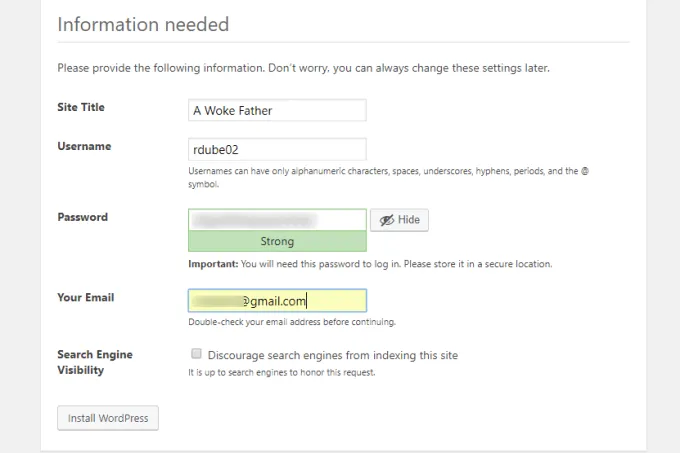Click the 'Information needed' heading
680x453 pixels.
point(143,24)
